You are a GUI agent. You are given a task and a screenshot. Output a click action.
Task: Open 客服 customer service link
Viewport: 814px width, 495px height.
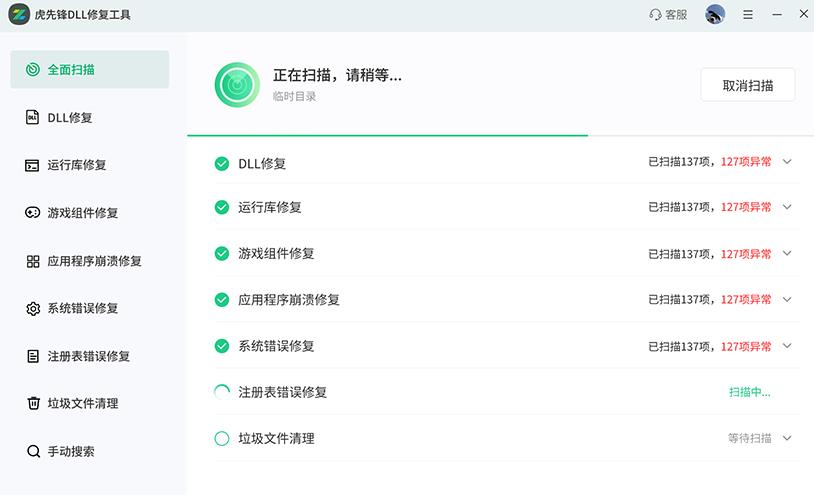click(668, 15)
